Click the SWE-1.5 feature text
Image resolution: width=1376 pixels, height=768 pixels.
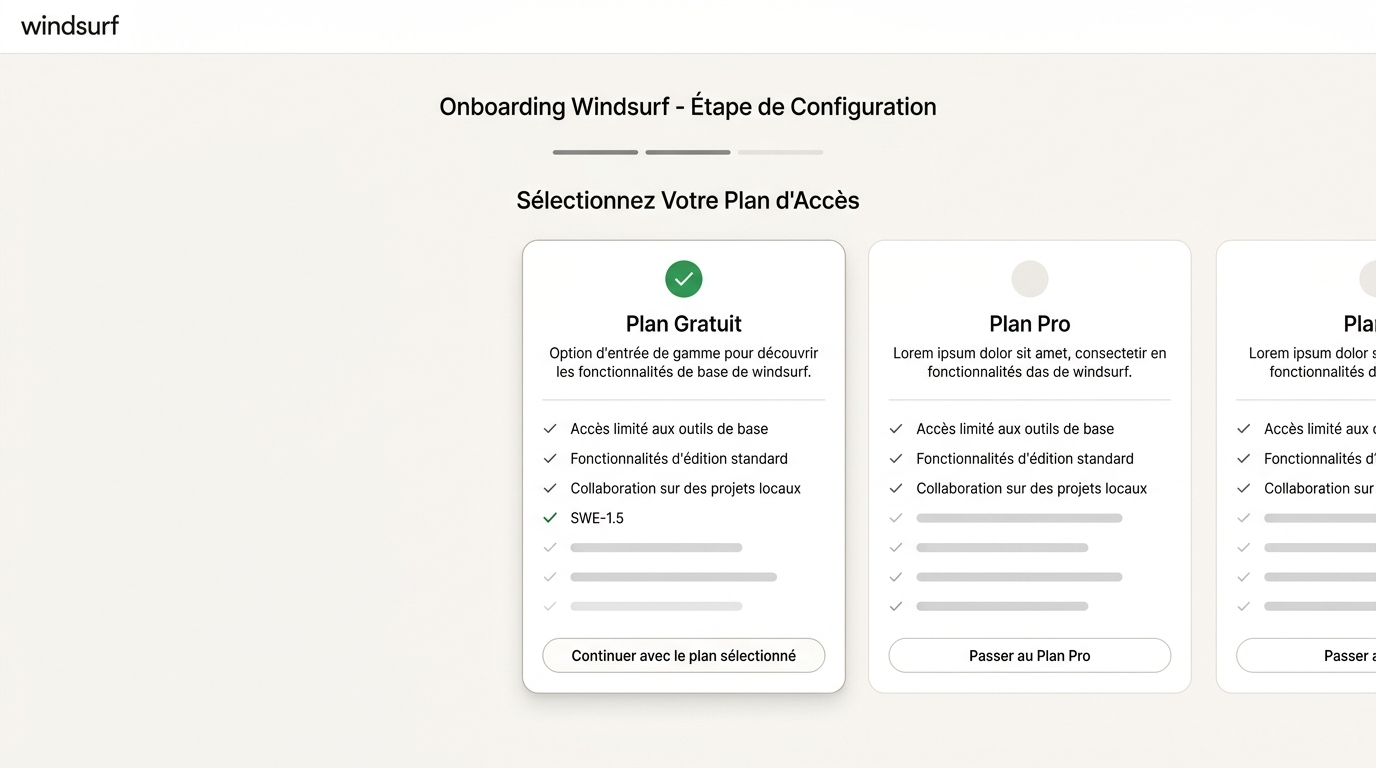tap(597, 518)
